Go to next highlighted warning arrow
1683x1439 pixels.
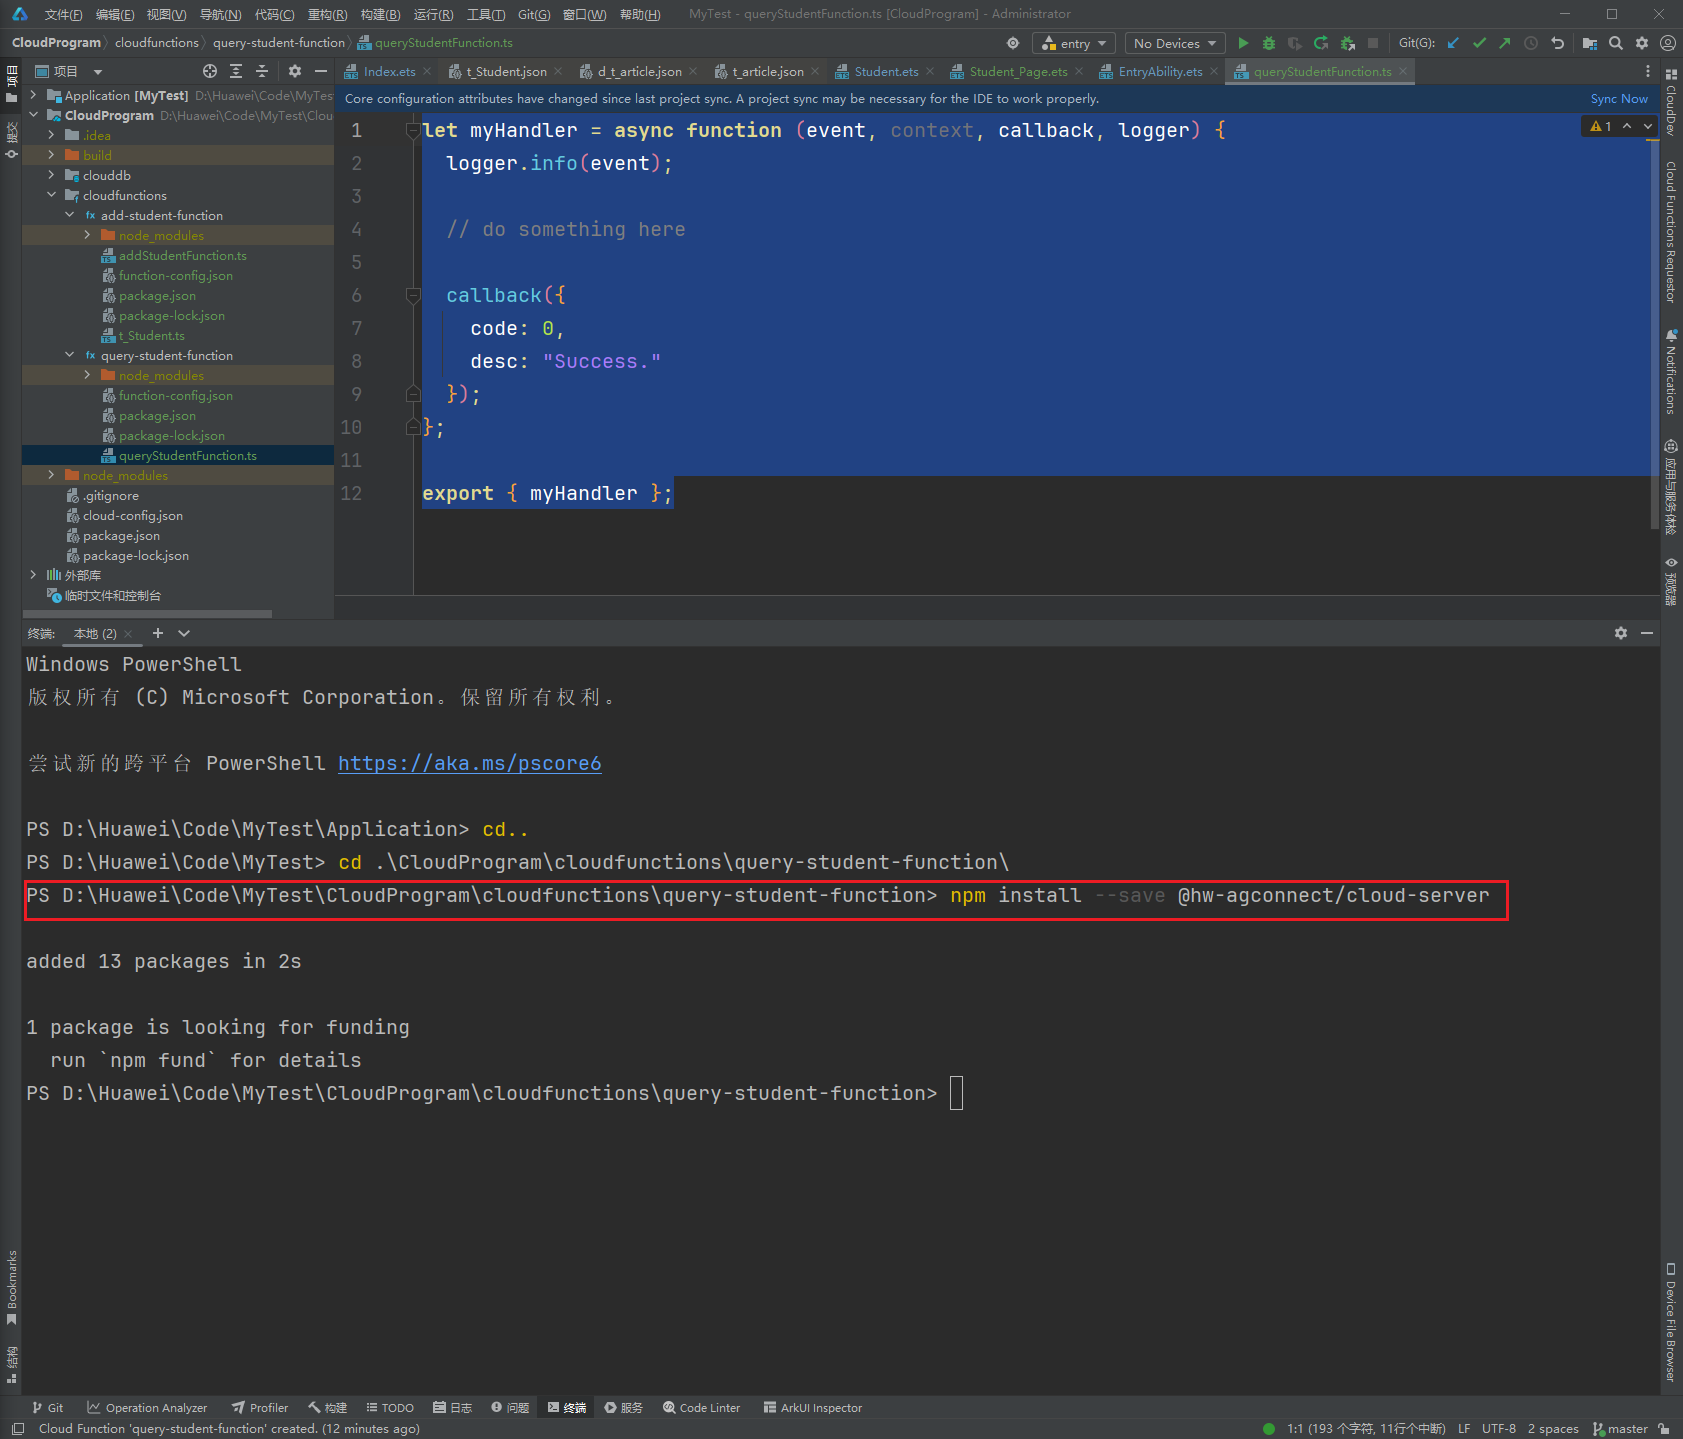click(1648, 126)
